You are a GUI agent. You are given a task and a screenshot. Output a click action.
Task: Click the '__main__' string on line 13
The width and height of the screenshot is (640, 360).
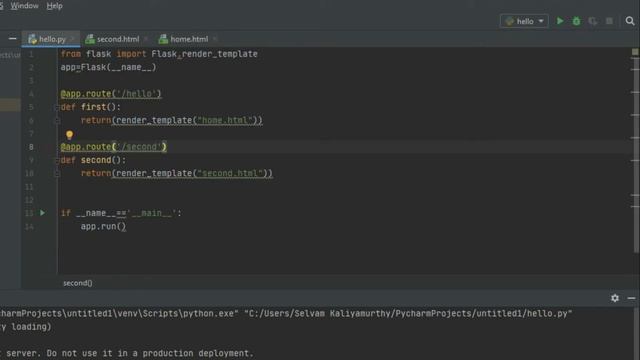pyautogui.click(x=151, y=213)
